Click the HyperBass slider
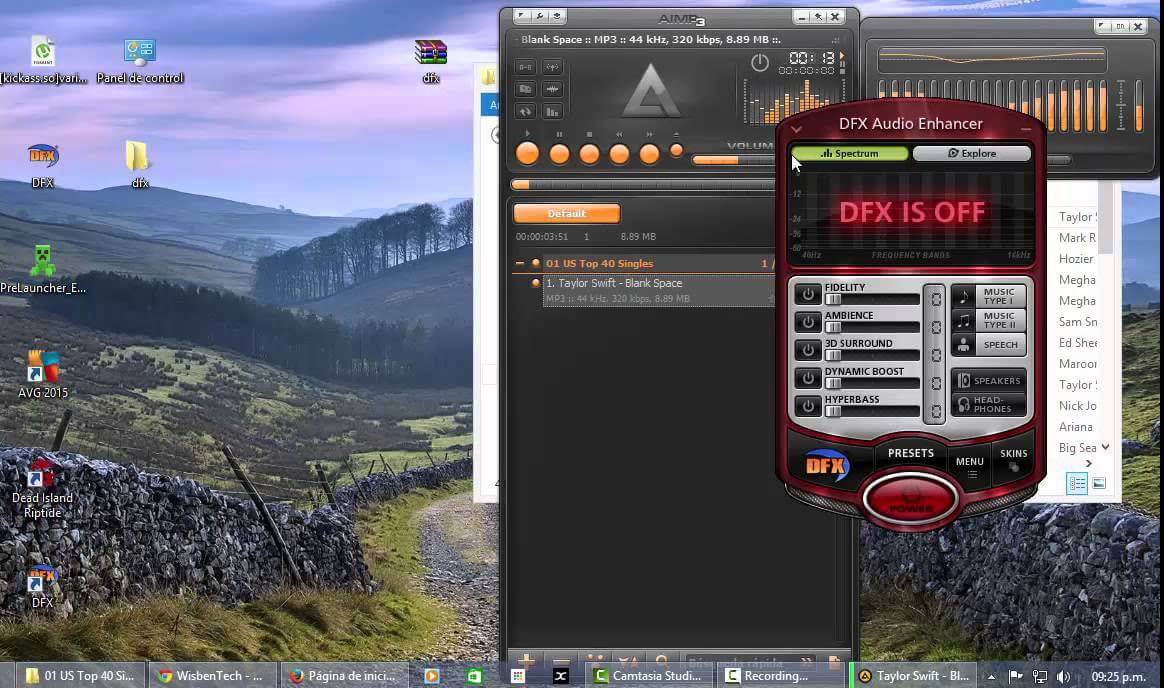 tap(872, 411)
